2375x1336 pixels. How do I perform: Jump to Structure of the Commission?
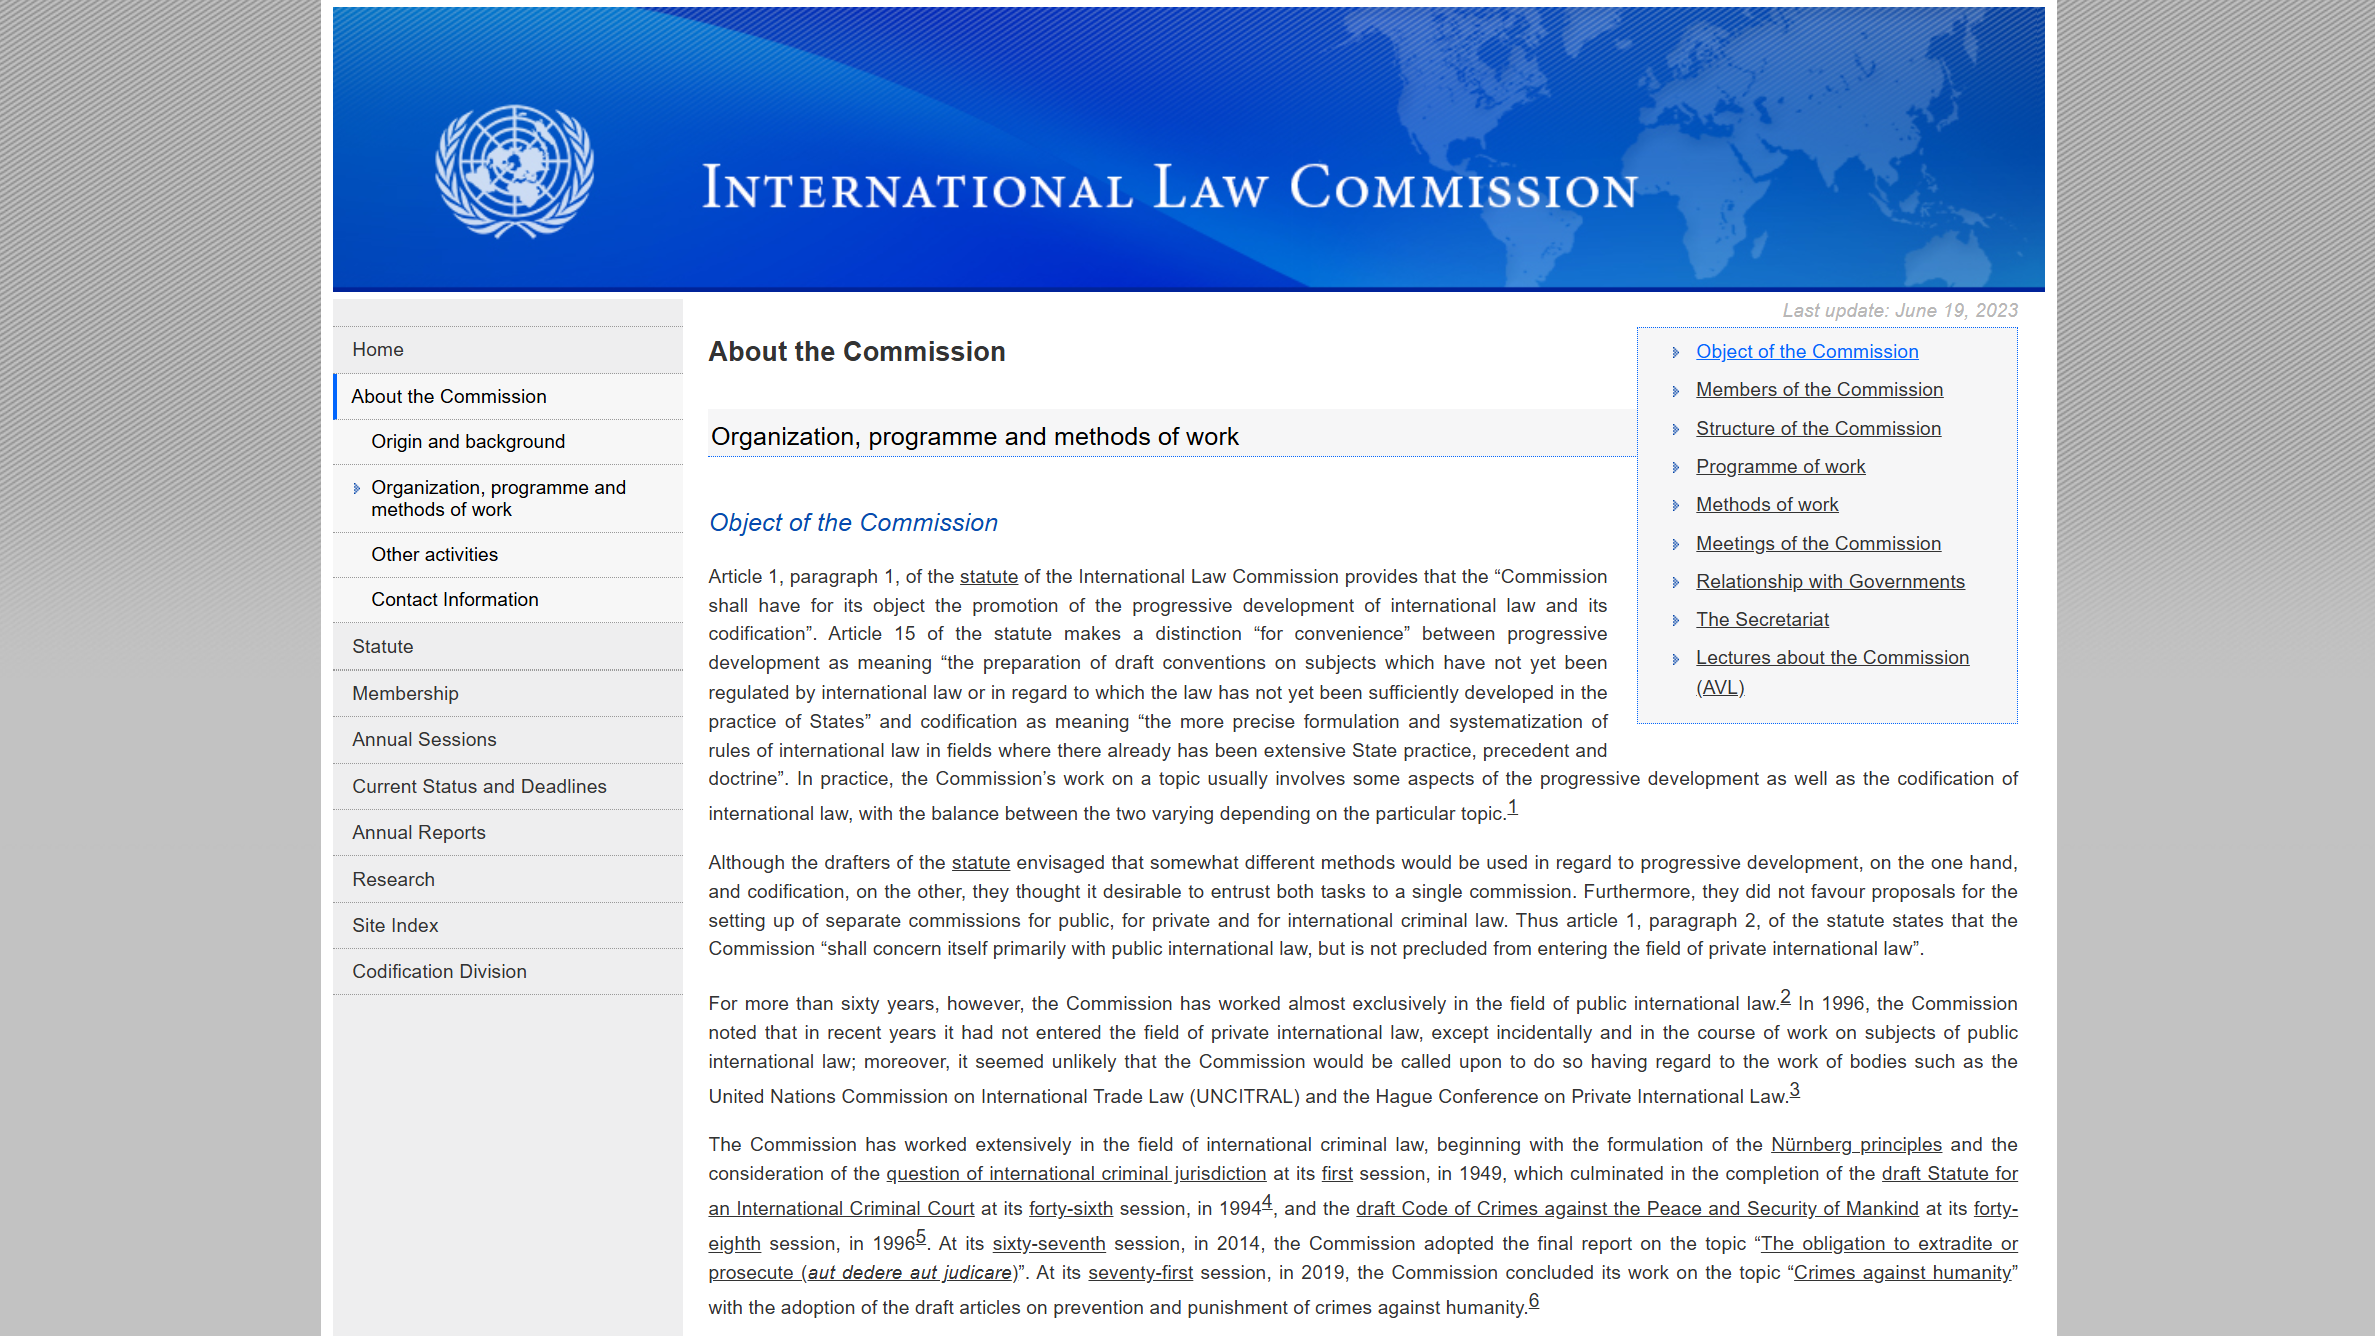point(1817,429)
